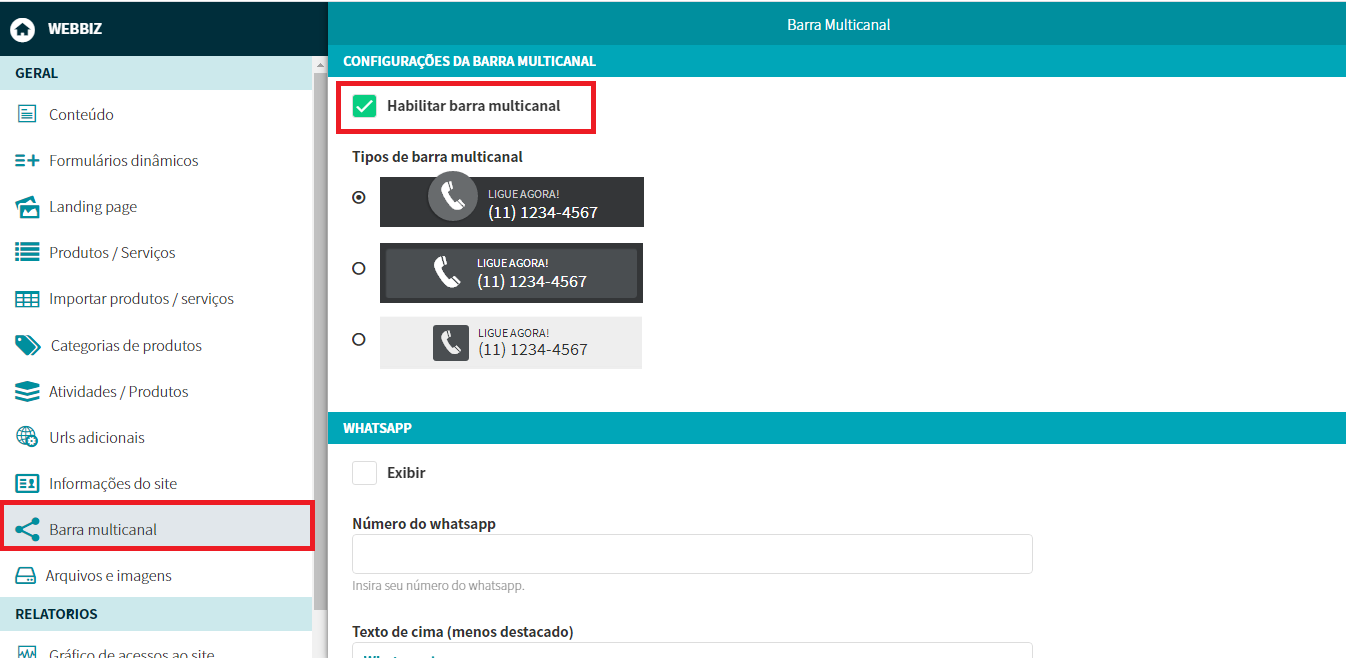Click the Landing page icon

coord(27,207)
